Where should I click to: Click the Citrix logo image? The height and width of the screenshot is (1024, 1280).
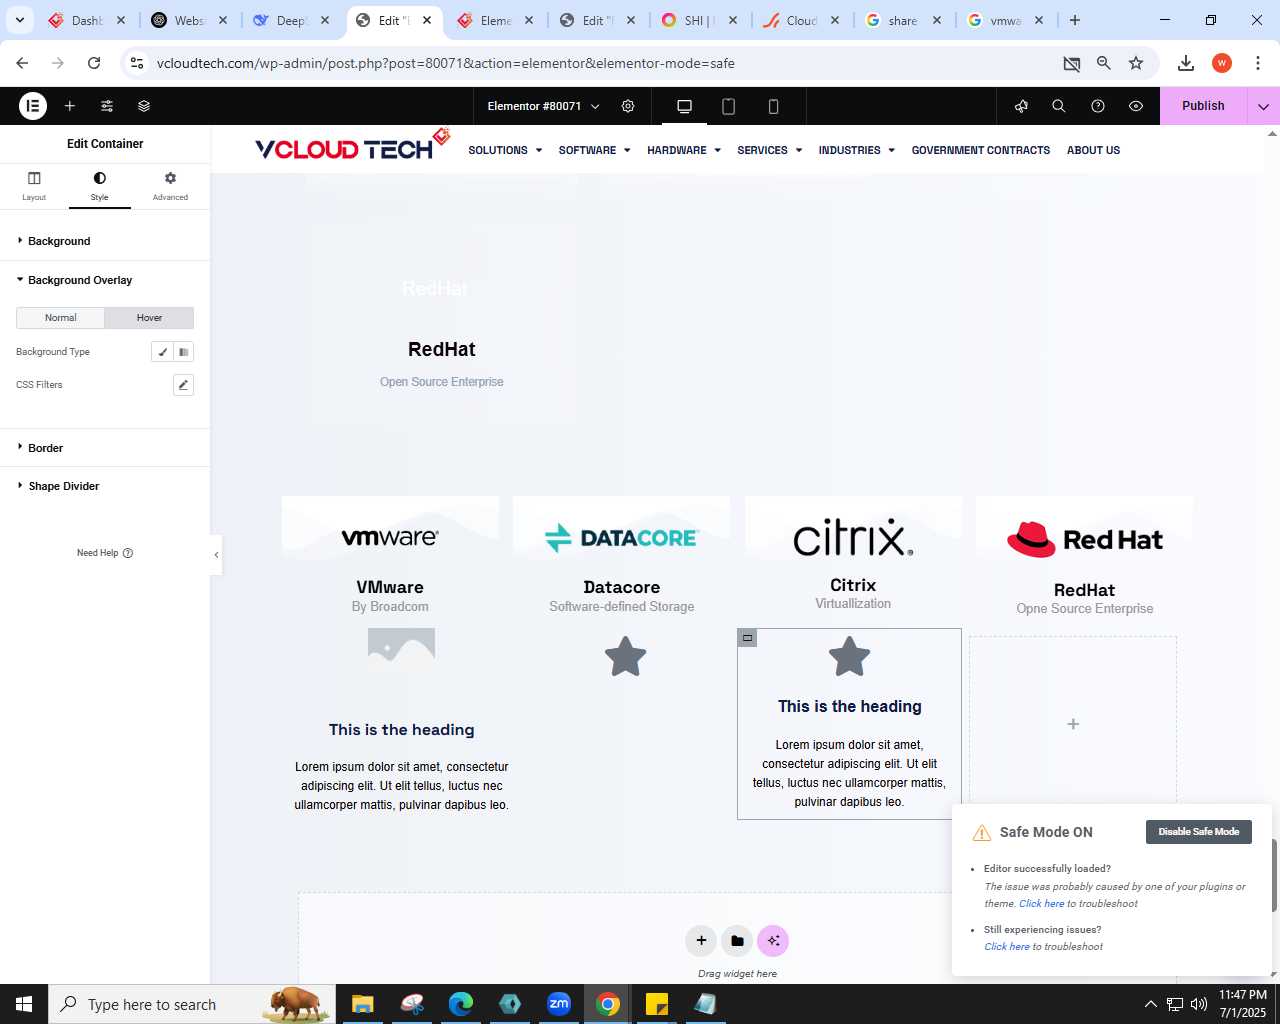pyautogui.click(x=853, y=537)
